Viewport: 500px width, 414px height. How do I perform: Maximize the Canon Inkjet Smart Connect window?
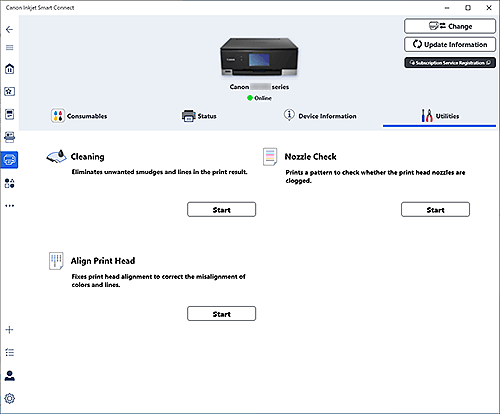click(x=468, y=8)
